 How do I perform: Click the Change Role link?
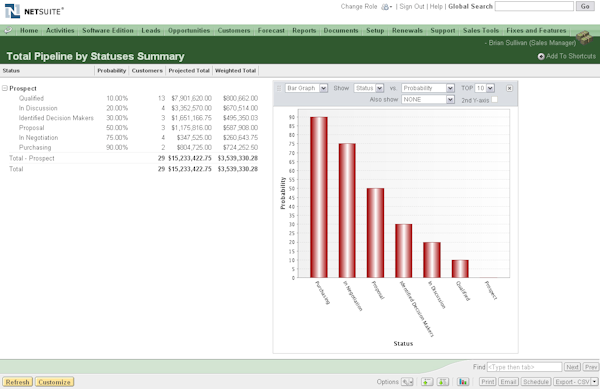pyautogui.click(x=359, y=7)
